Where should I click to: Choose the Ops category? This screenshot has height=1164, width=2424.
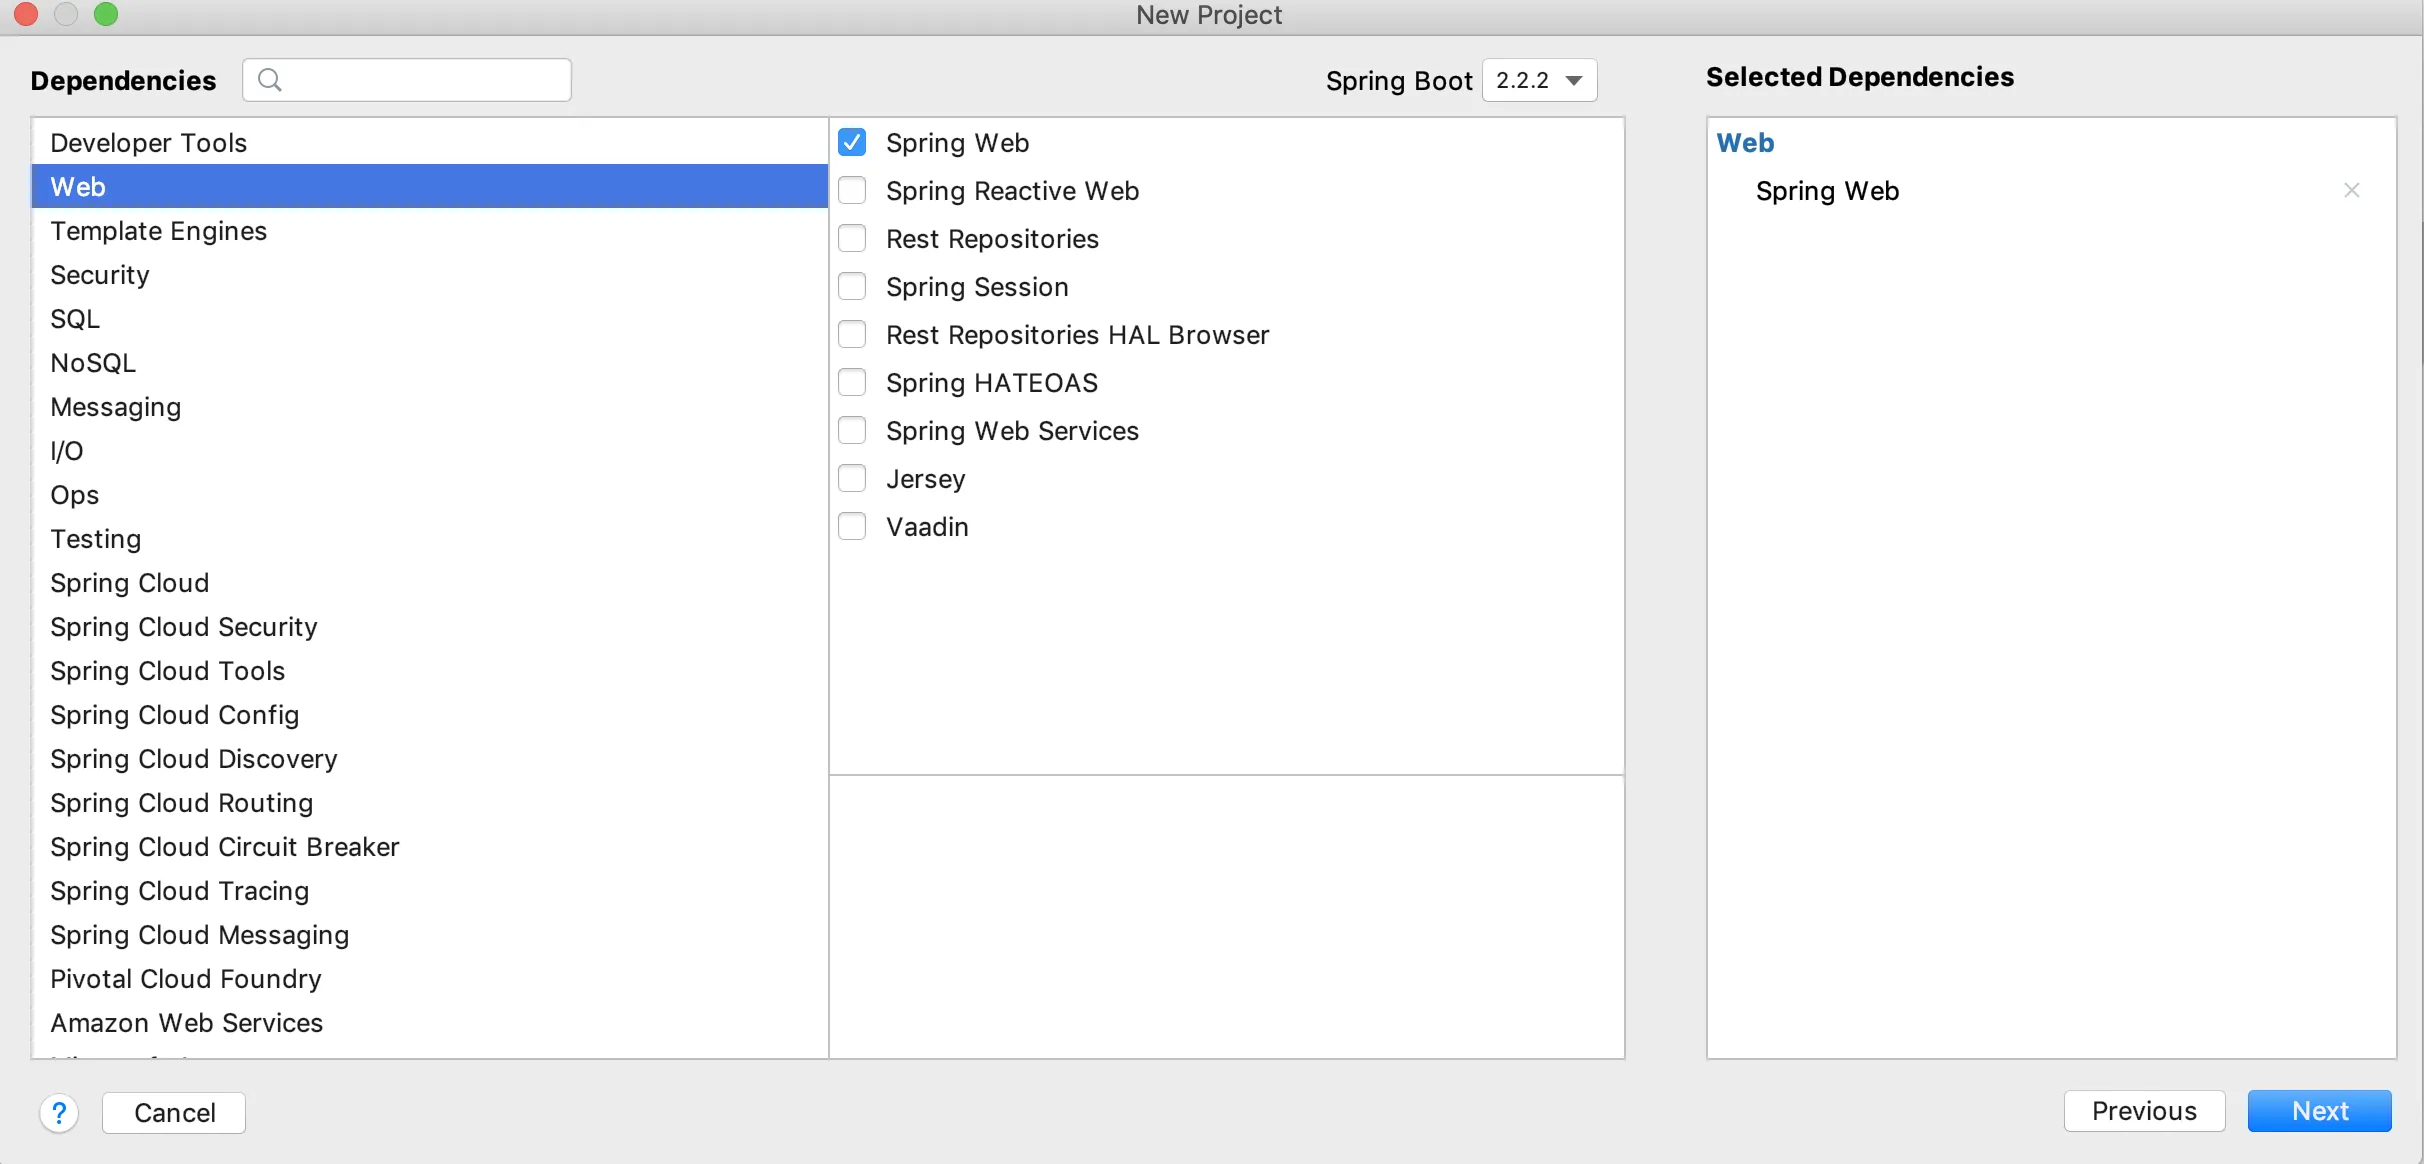point(430,495)
